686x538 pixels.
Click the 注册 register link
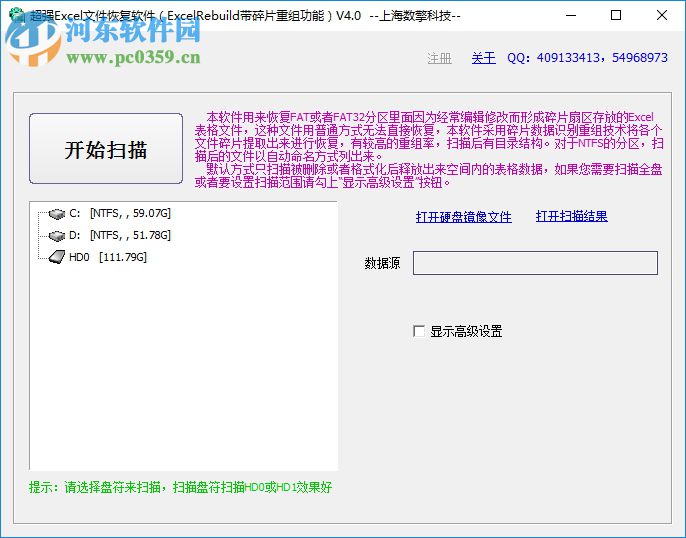pos(439,58)
